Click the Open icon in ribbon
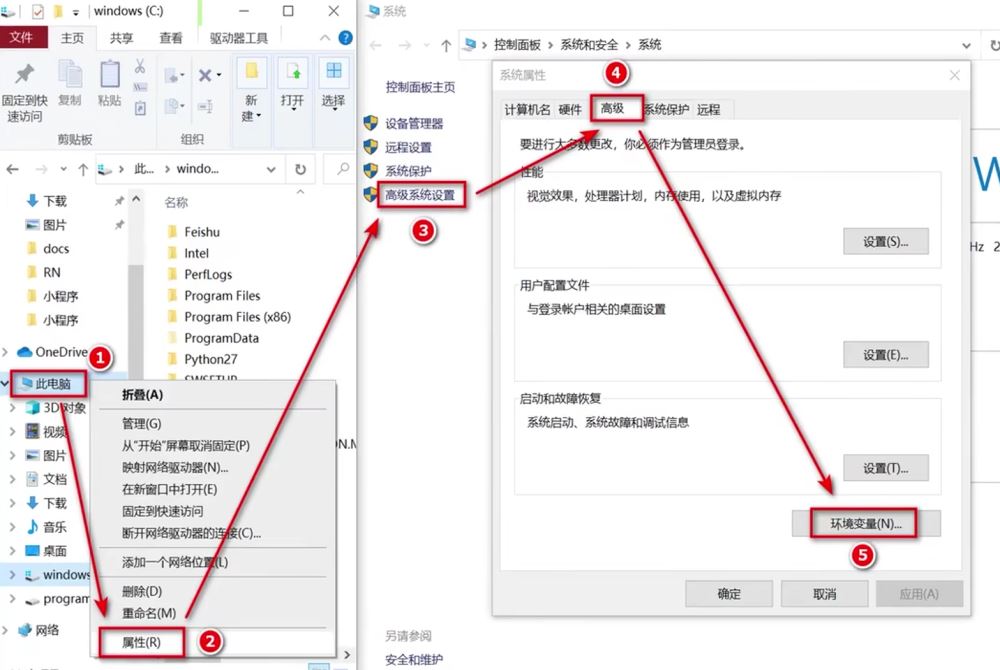 tap(293, 71)
